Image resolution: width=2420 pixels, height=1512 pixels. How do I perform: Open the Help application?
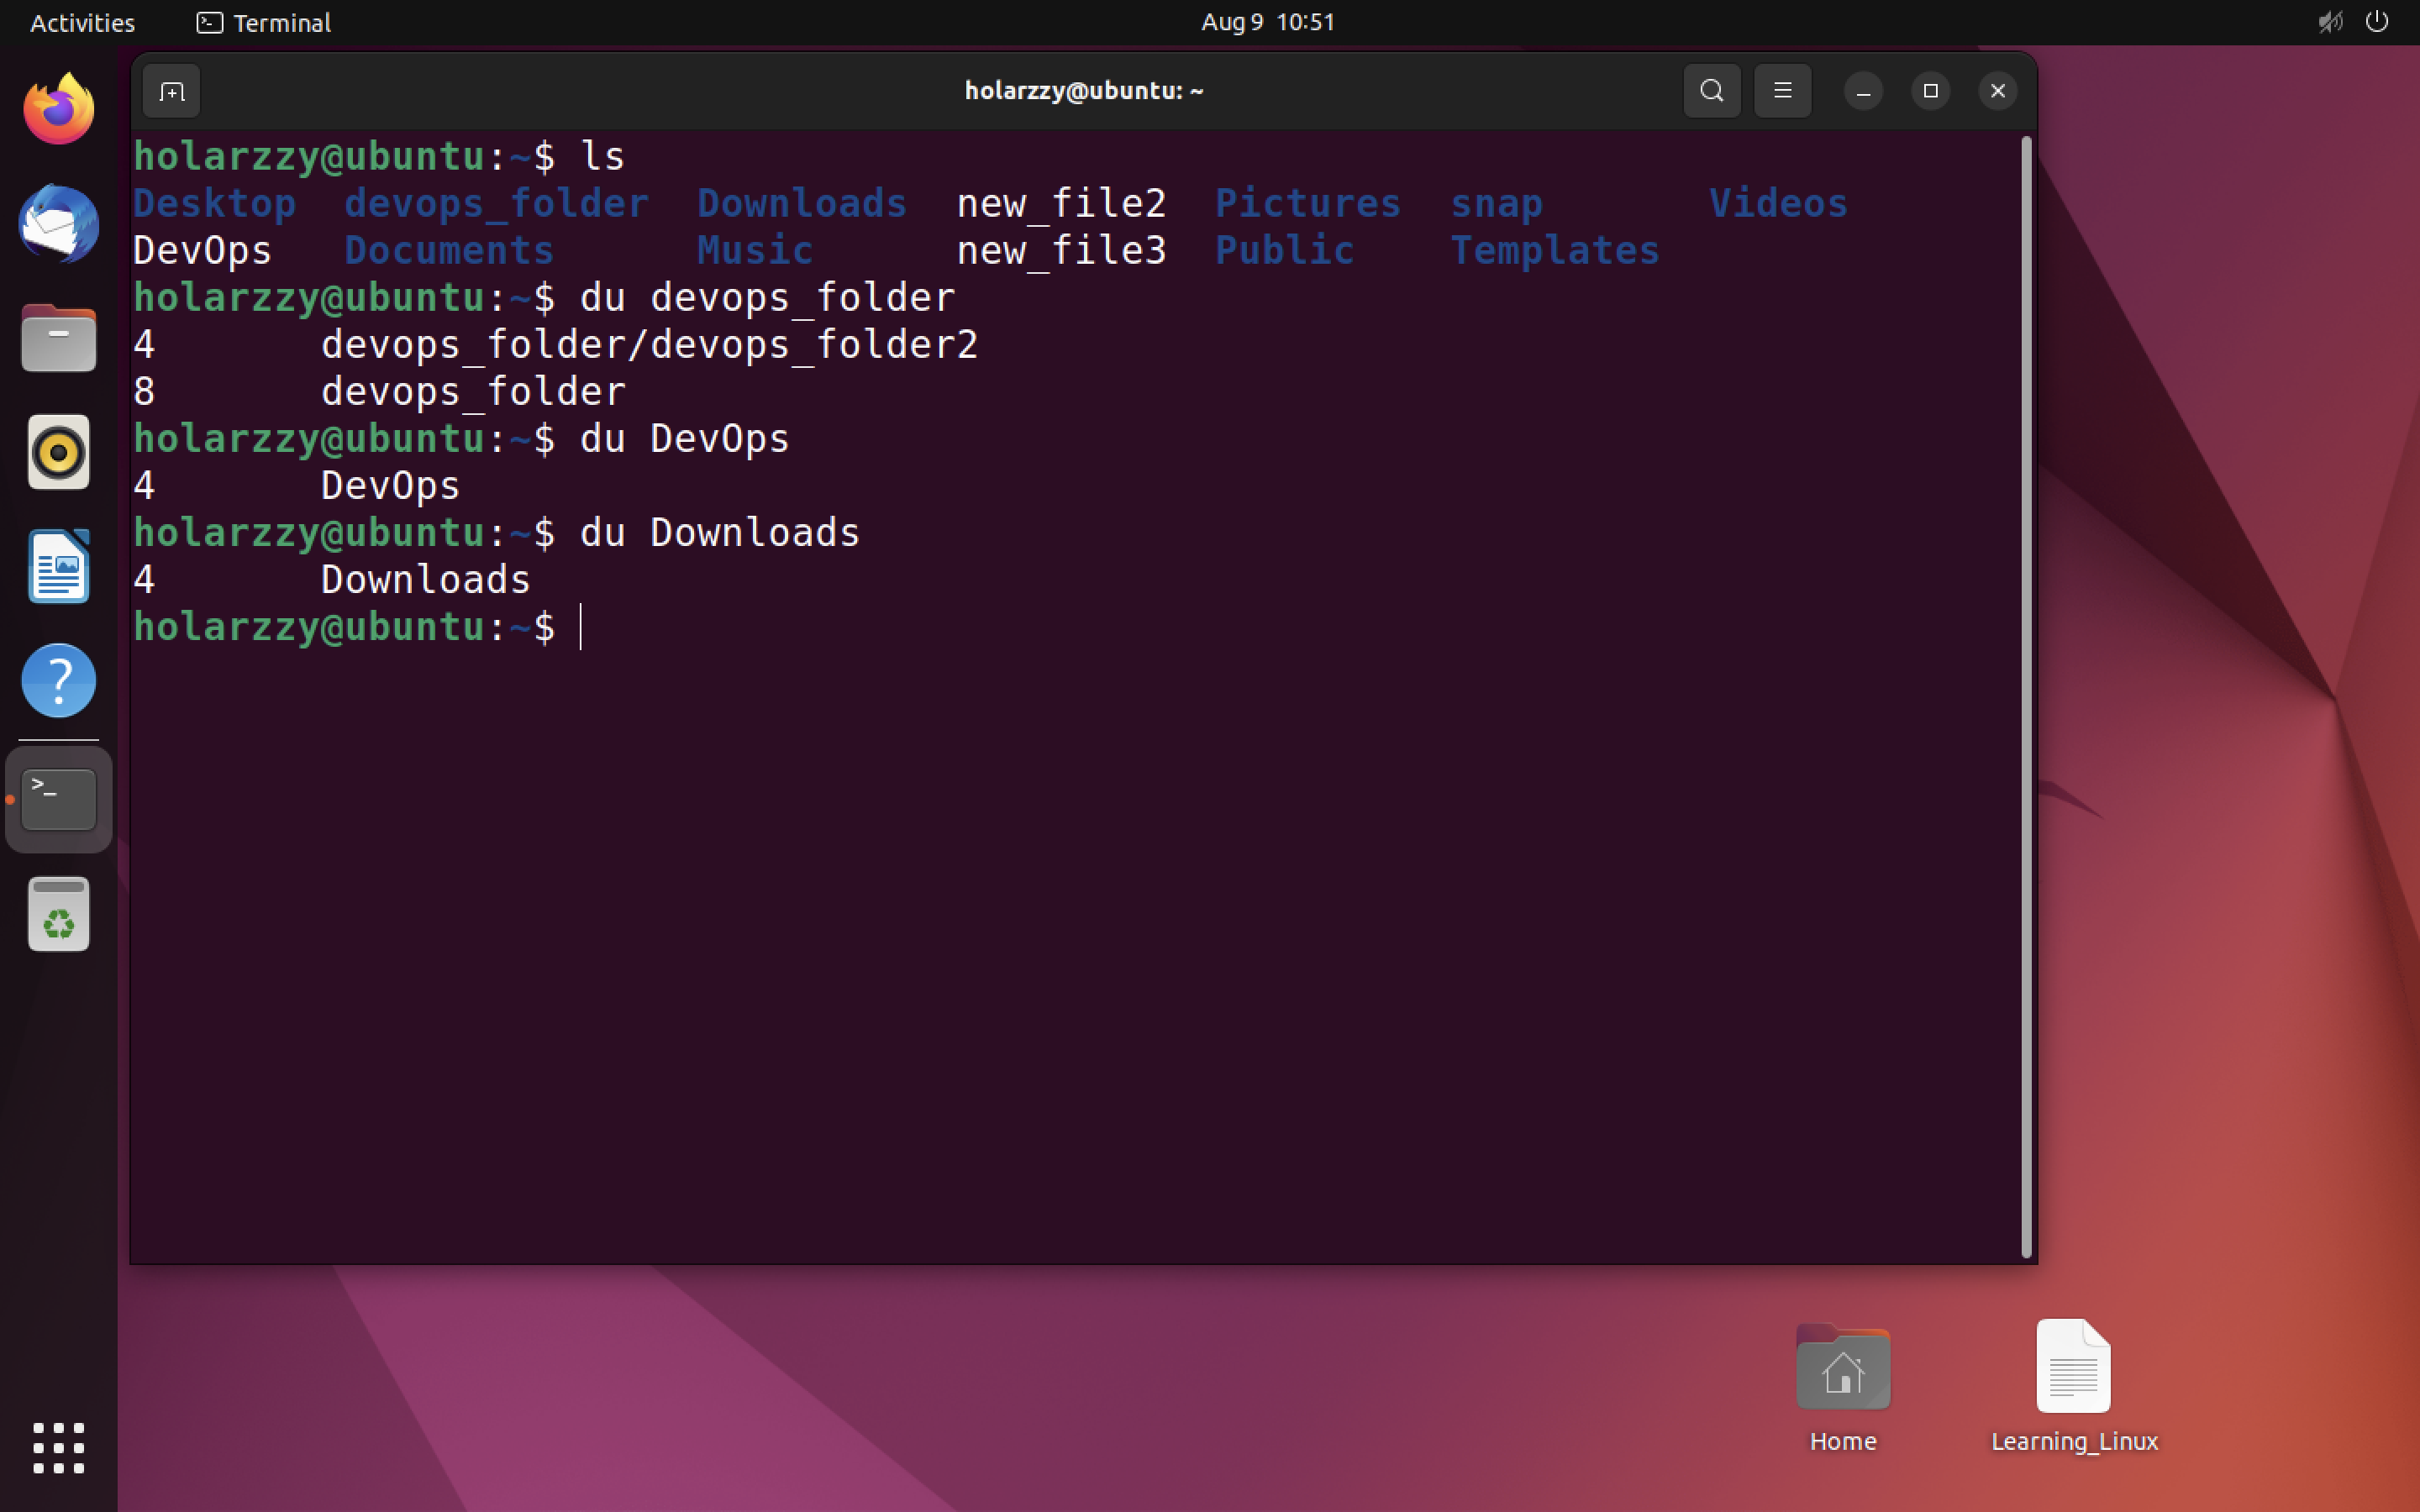57,680
